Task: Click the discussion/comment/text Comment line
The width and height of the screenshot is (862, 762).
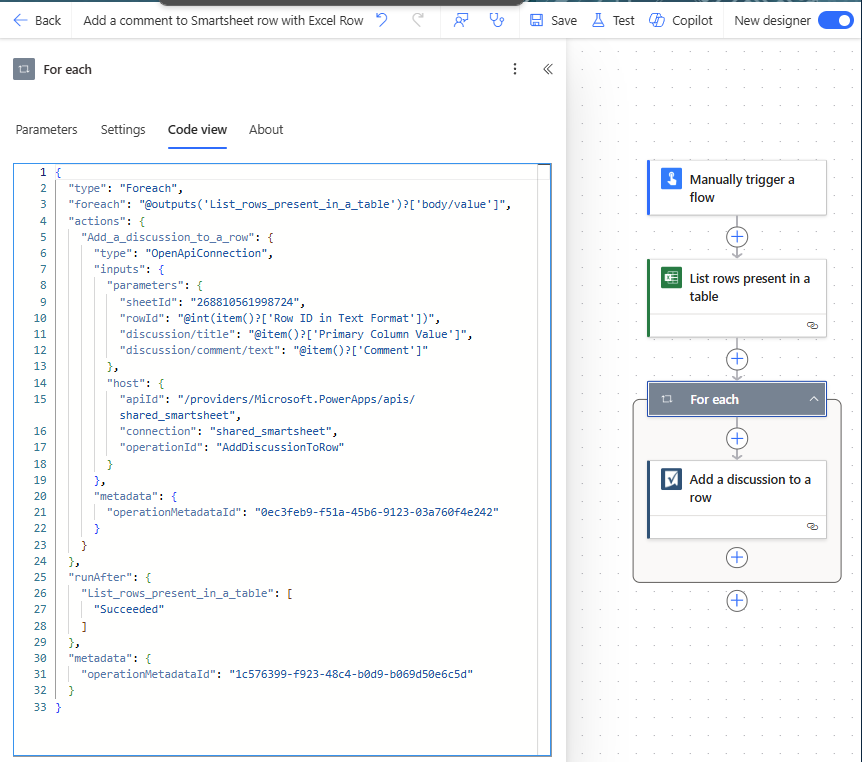Action: click(x=274, y=350)
